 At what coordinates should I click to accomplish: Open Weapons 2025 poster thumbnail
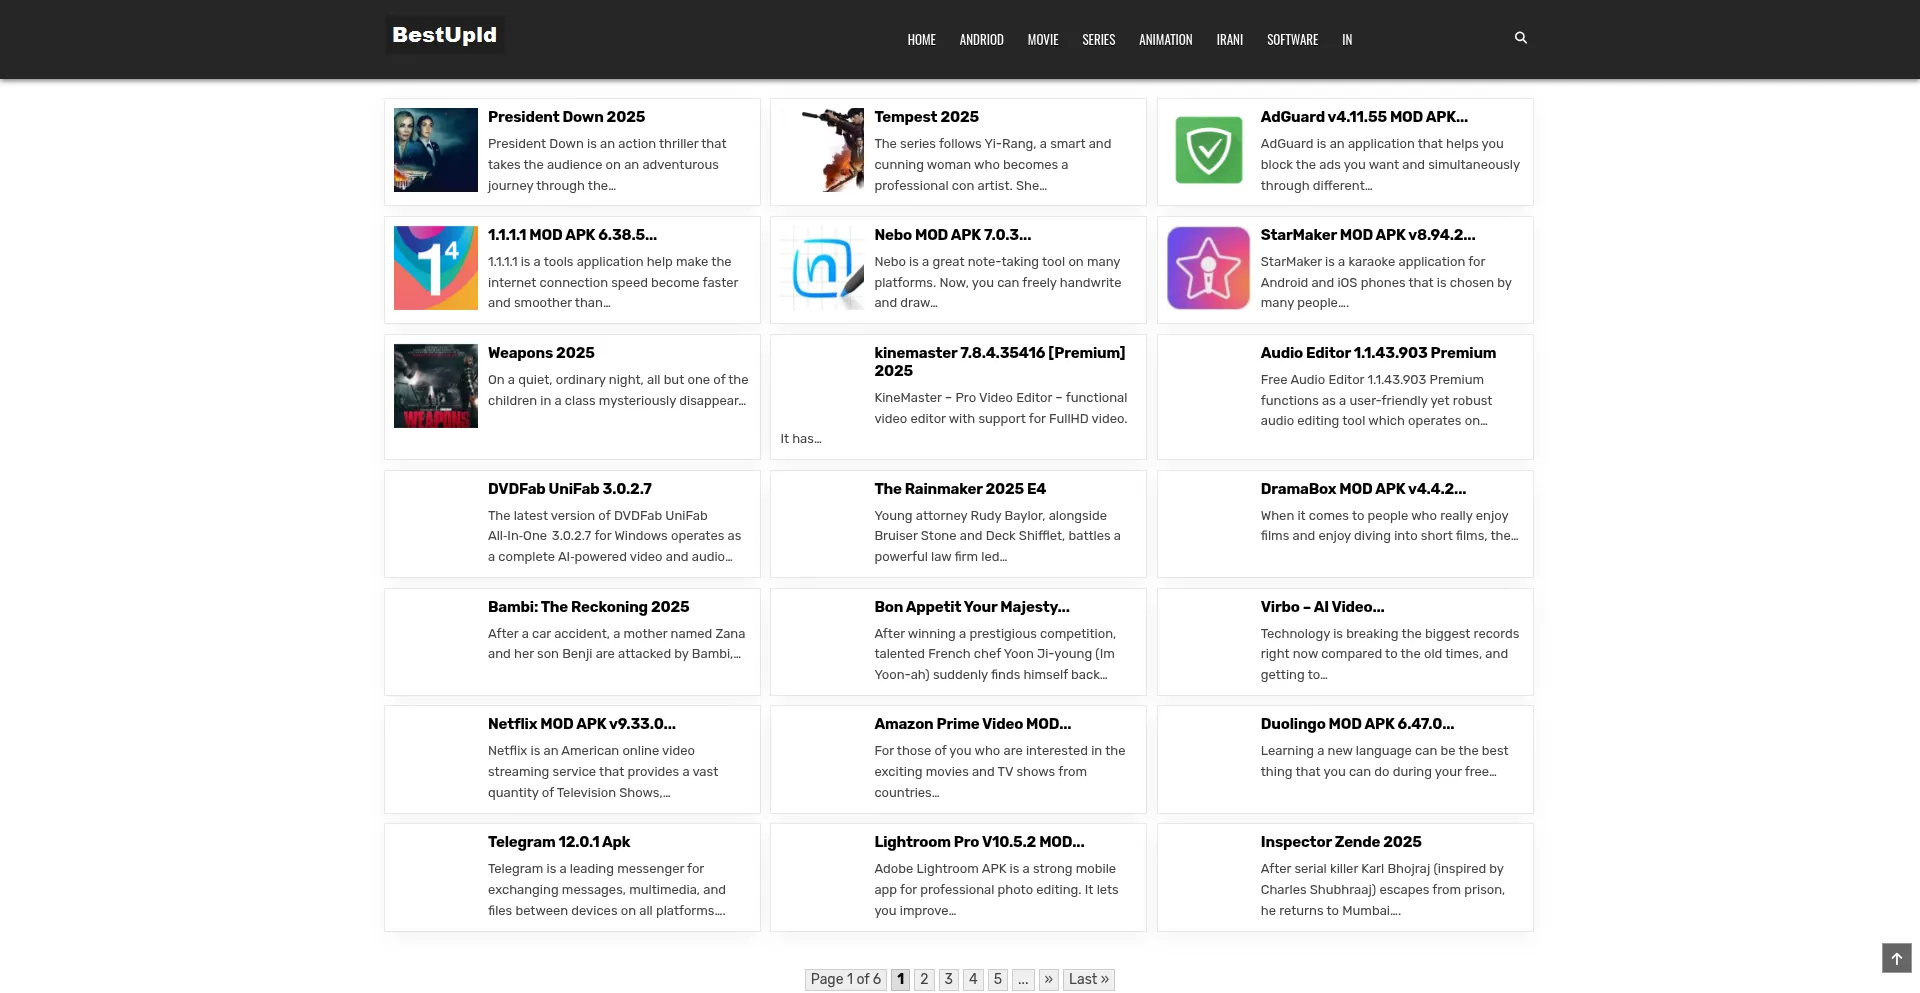point(436,386)
